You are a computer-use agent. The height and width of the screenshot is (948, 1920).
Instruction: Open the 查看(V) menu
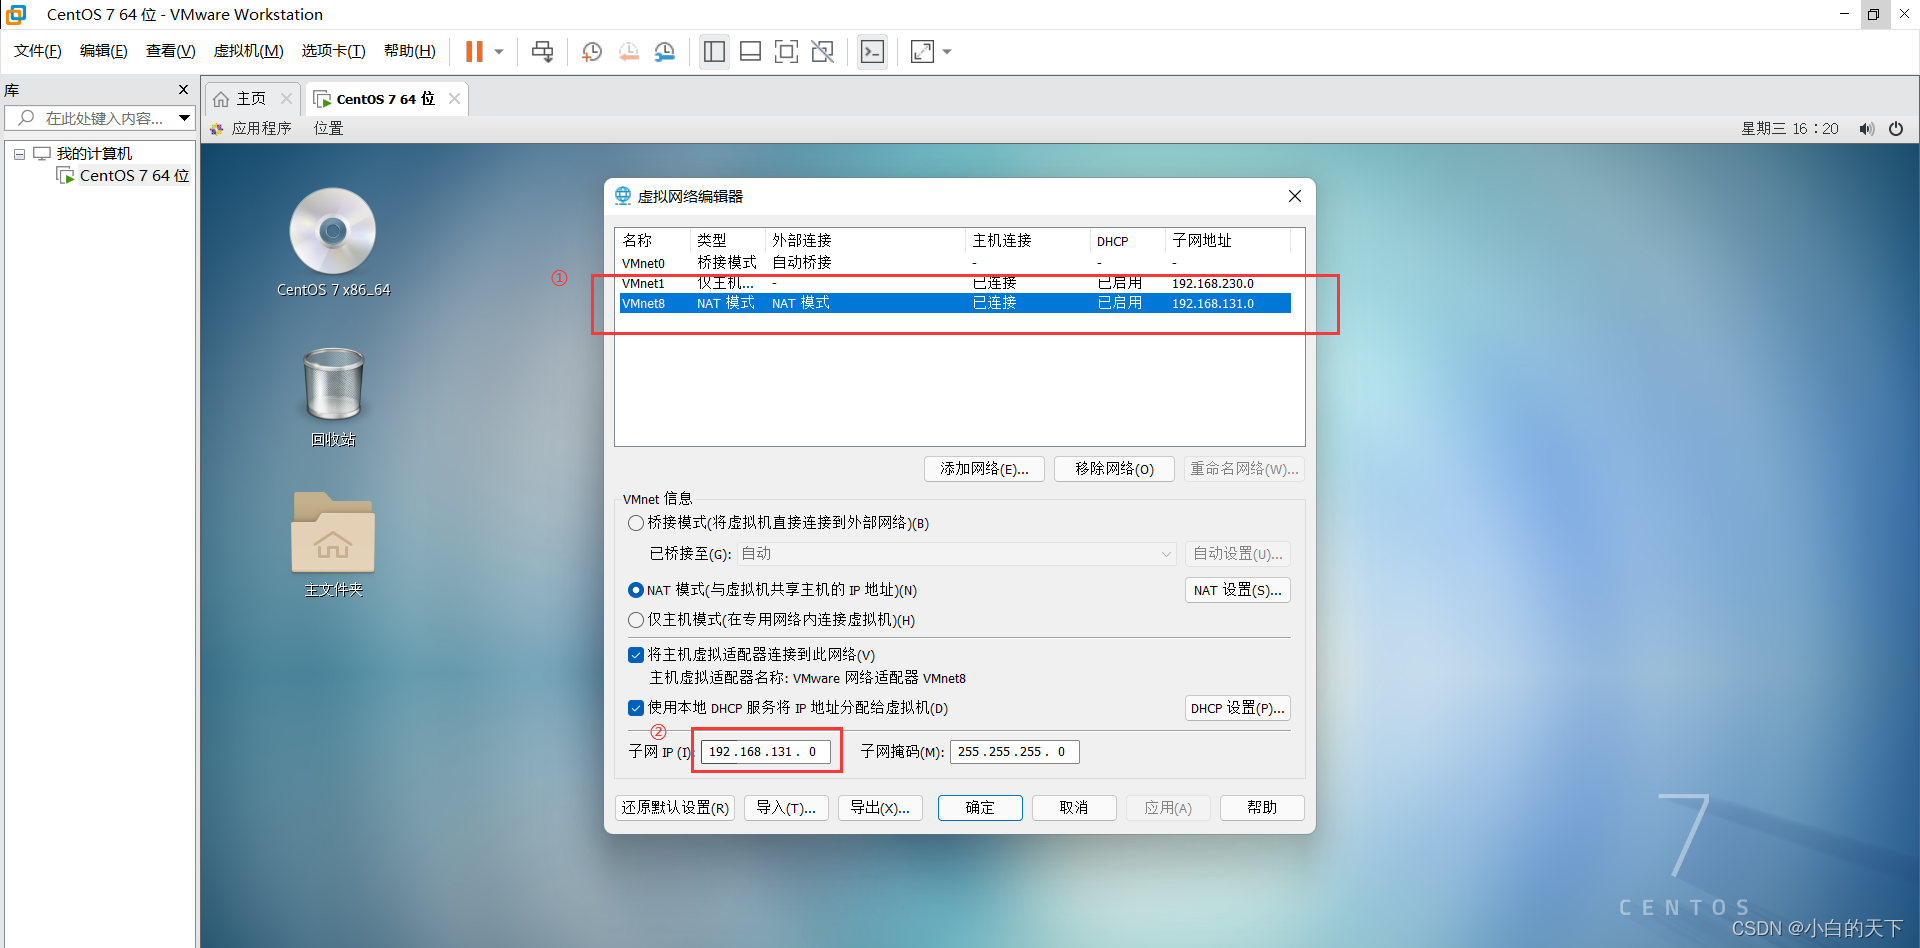click(x=171, y=51)
